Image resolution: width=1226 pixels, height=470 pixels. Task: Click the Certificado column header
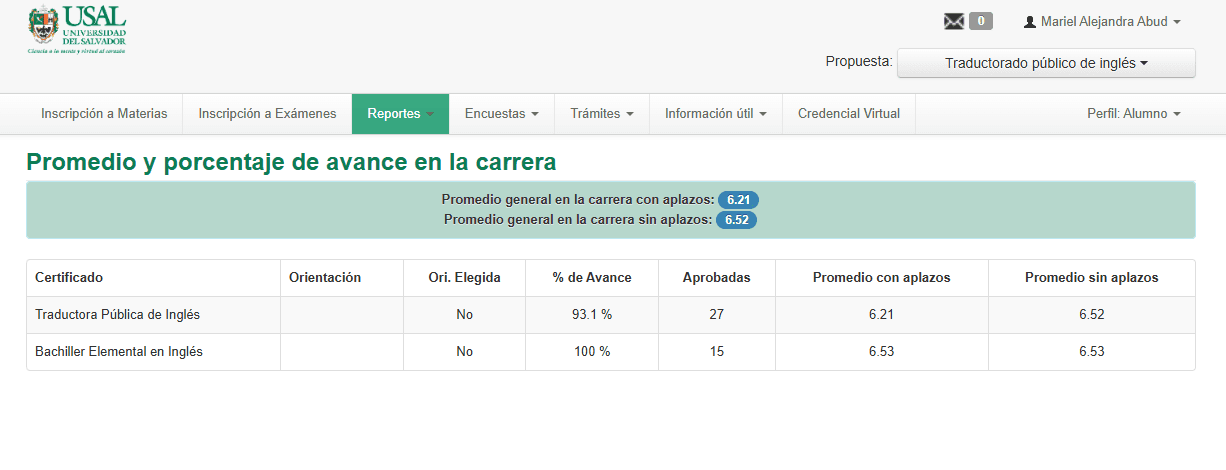(69, 278)
